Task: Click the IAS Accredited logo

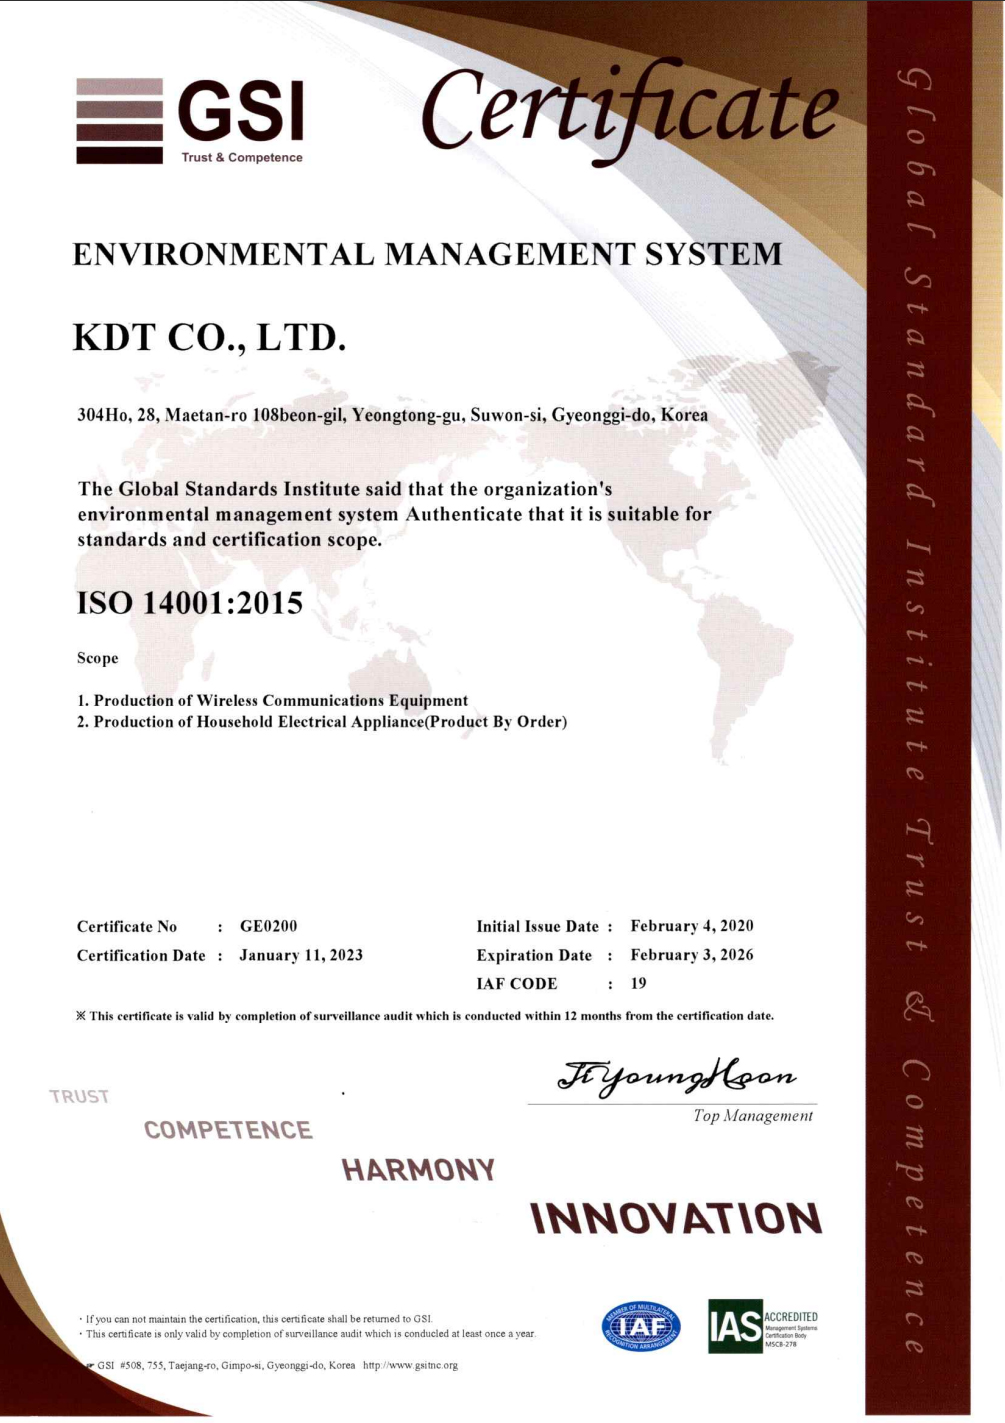Action: coord(763,1326)
